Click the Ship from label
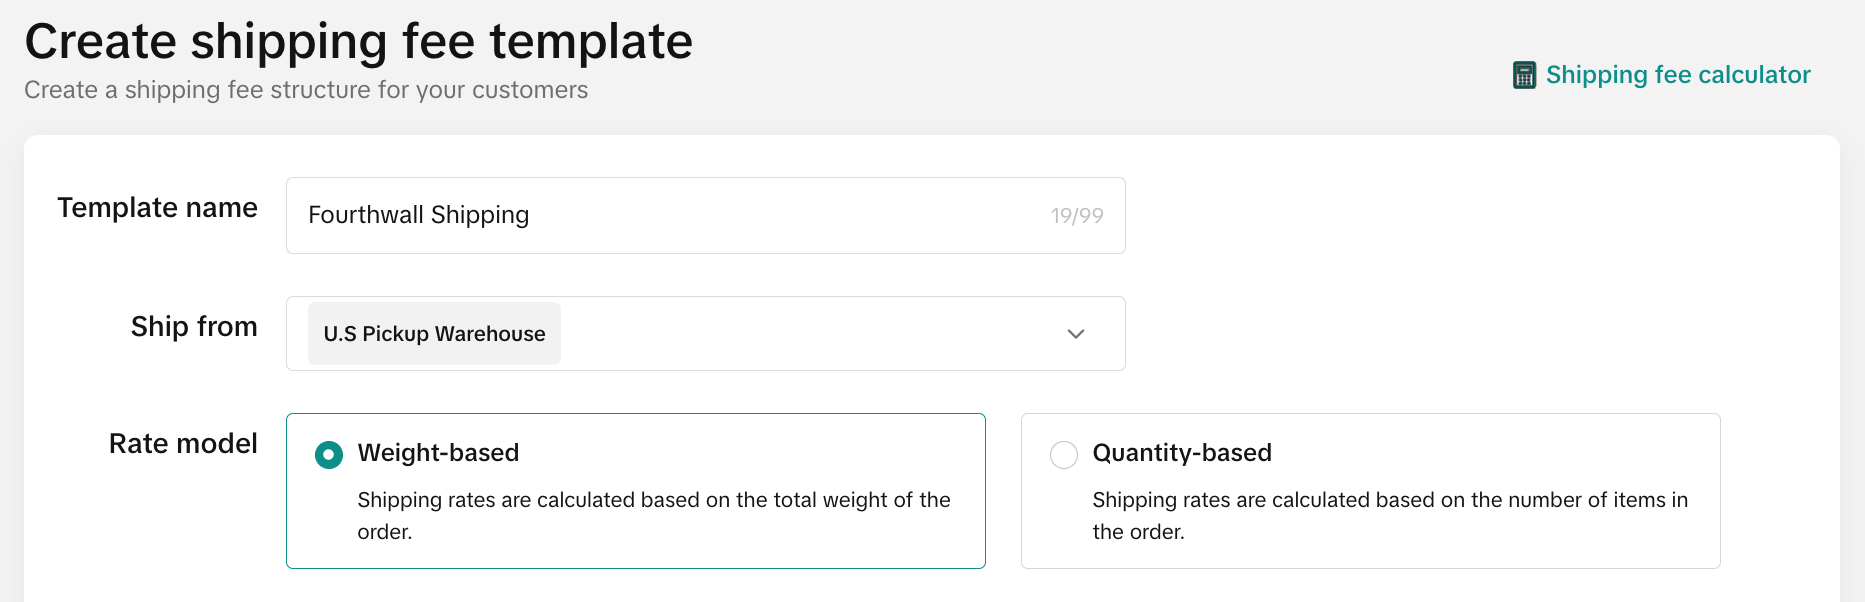This screenshot has width=1865, height=602. [194, 326]
